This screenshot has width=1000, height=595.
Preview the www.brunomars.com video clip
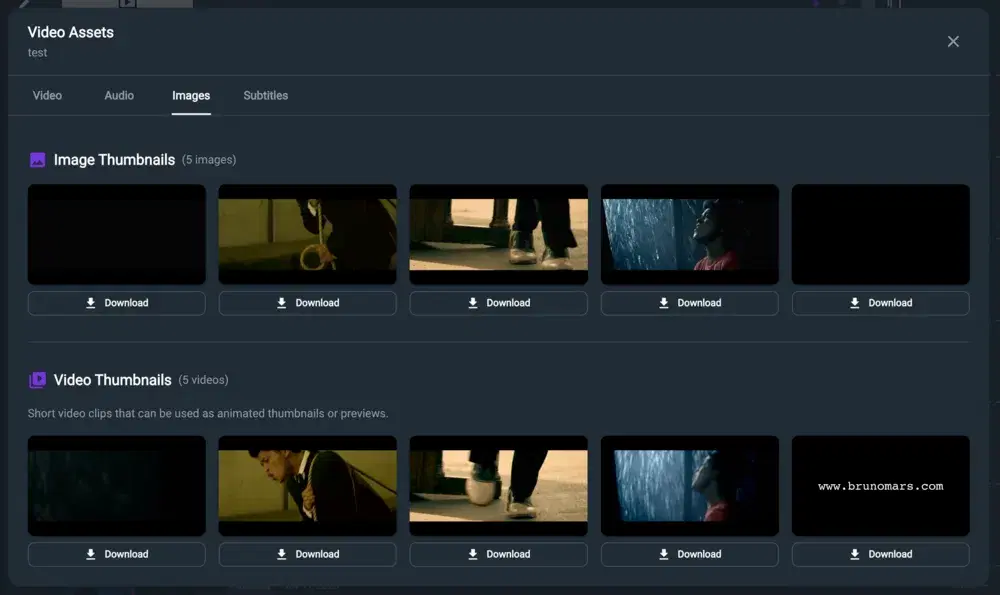880,486
